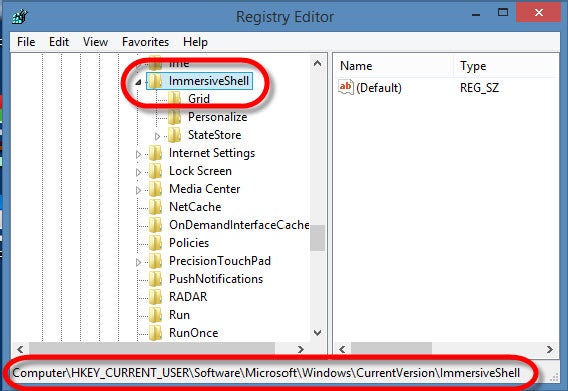The width and height of the screenshot is (568, 391).
Task: Select the Media Center folder icon
Action: pyautogui.click(x=156, y=188)
